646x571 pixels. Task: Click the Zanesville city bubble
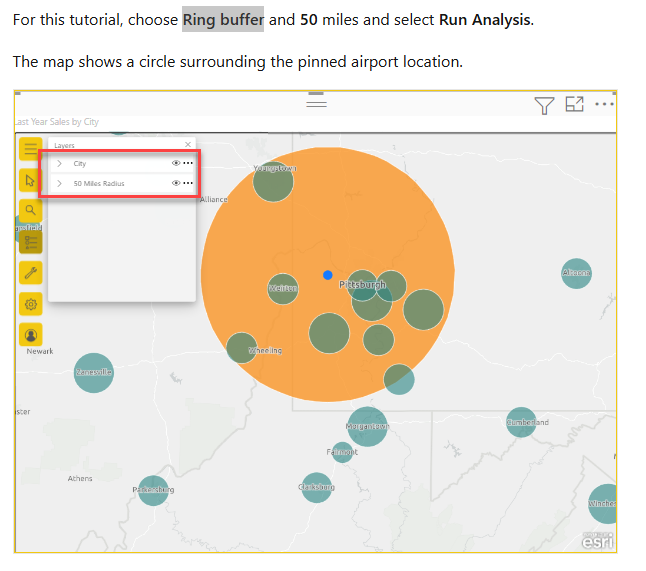94,372
